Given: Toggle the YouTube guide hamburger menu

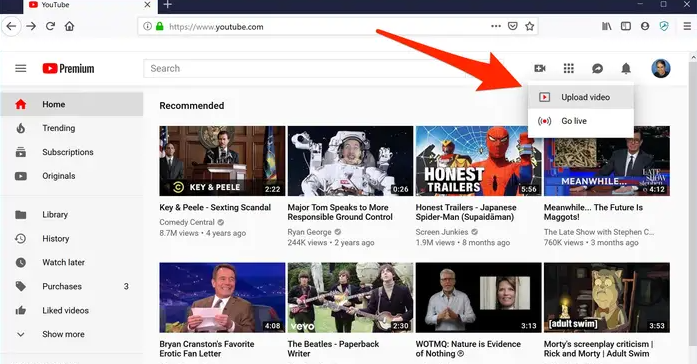Looking at the screenshot, I should (21, 68).
